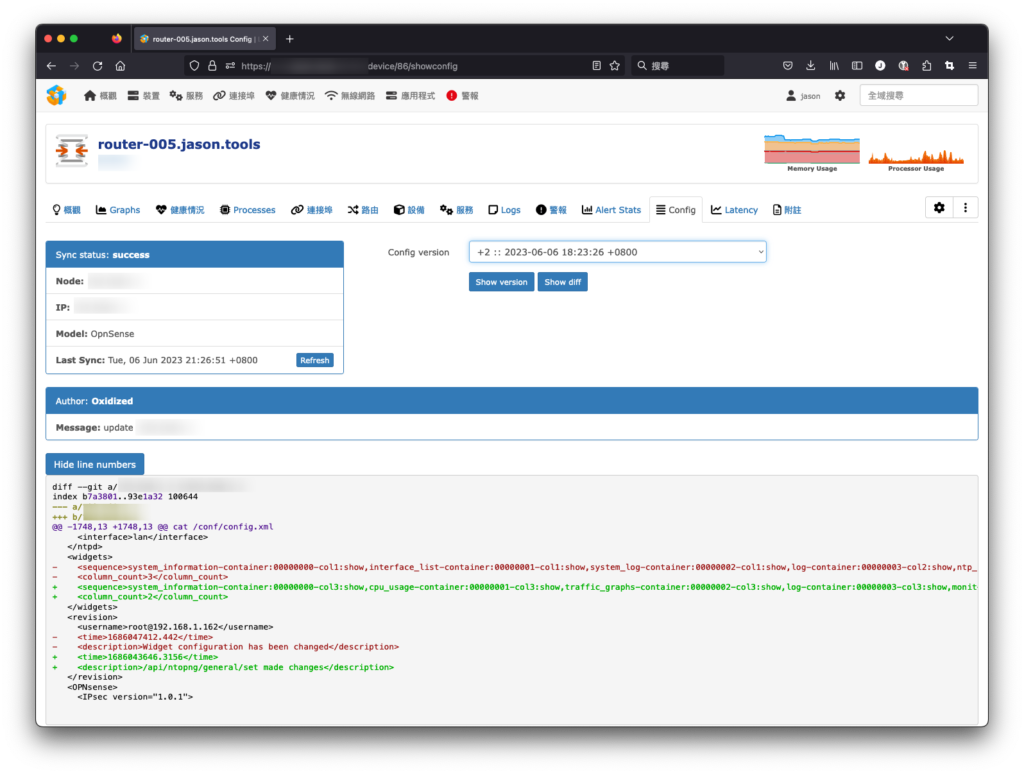Open the router-005.jason.tools hostname link
The width and height of the screenshot is (1024, 774).
pos(179,144)
